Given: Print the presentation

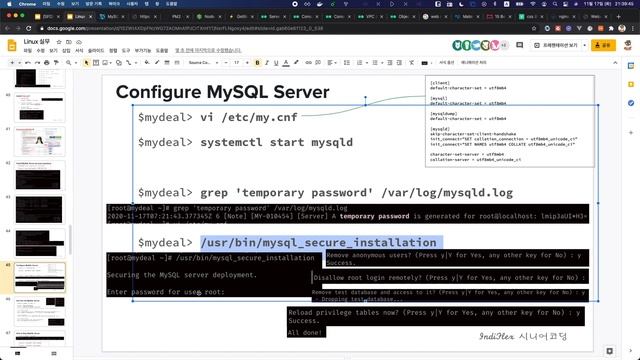Looking at the screenshot, I should click(47, 63).
